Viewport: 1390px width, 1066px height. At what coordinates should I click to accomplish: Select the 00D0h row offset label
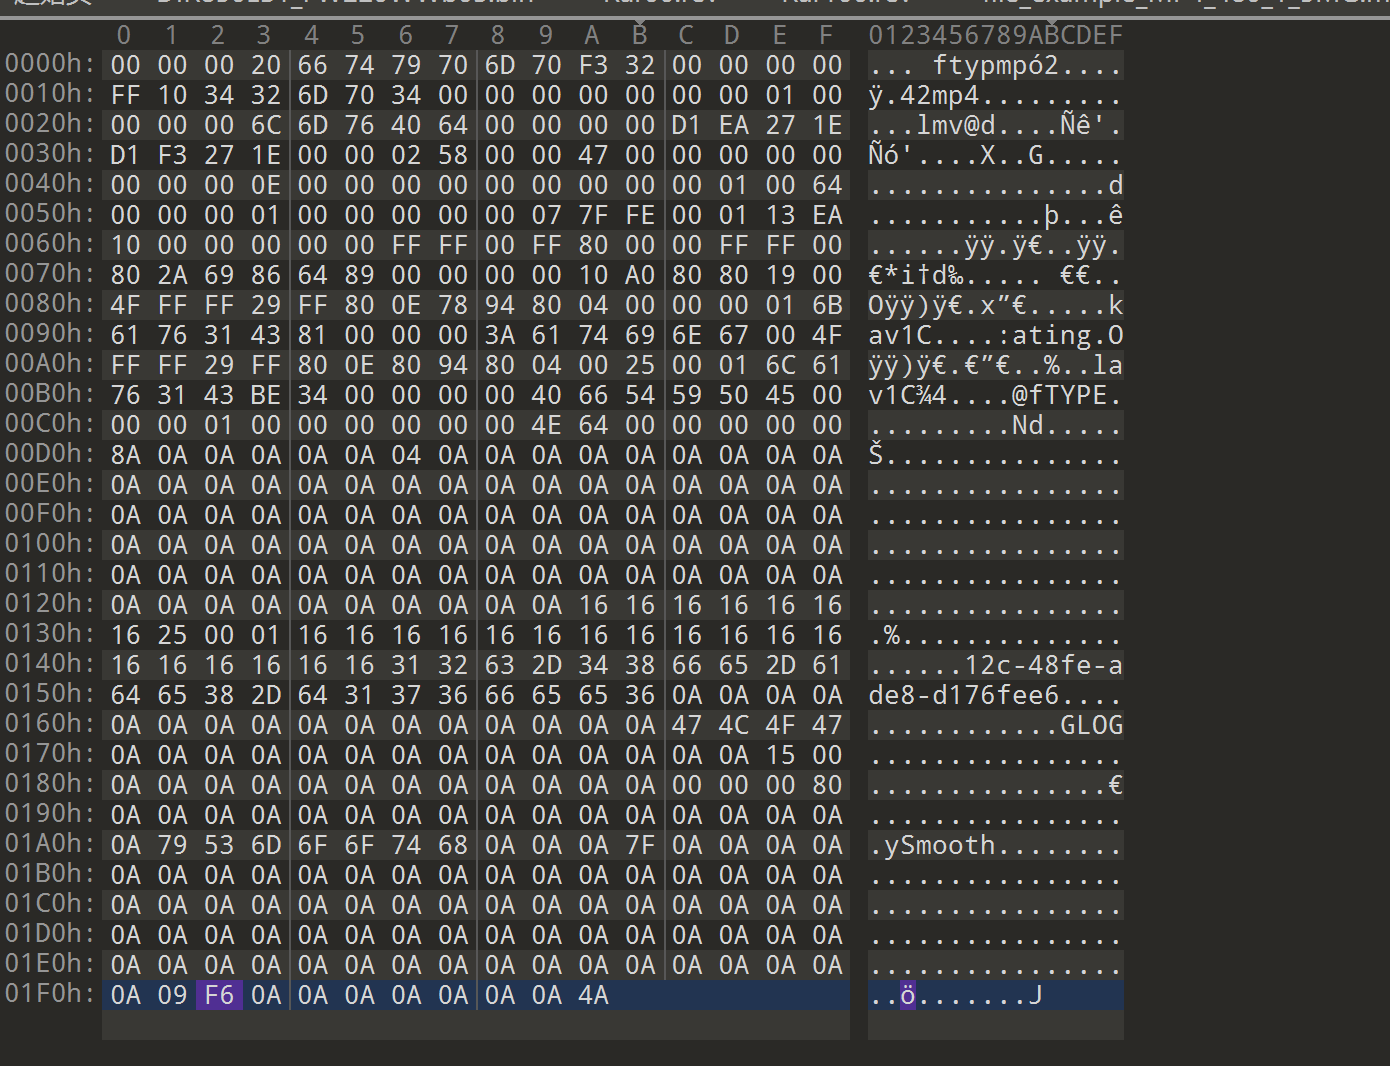50,454
